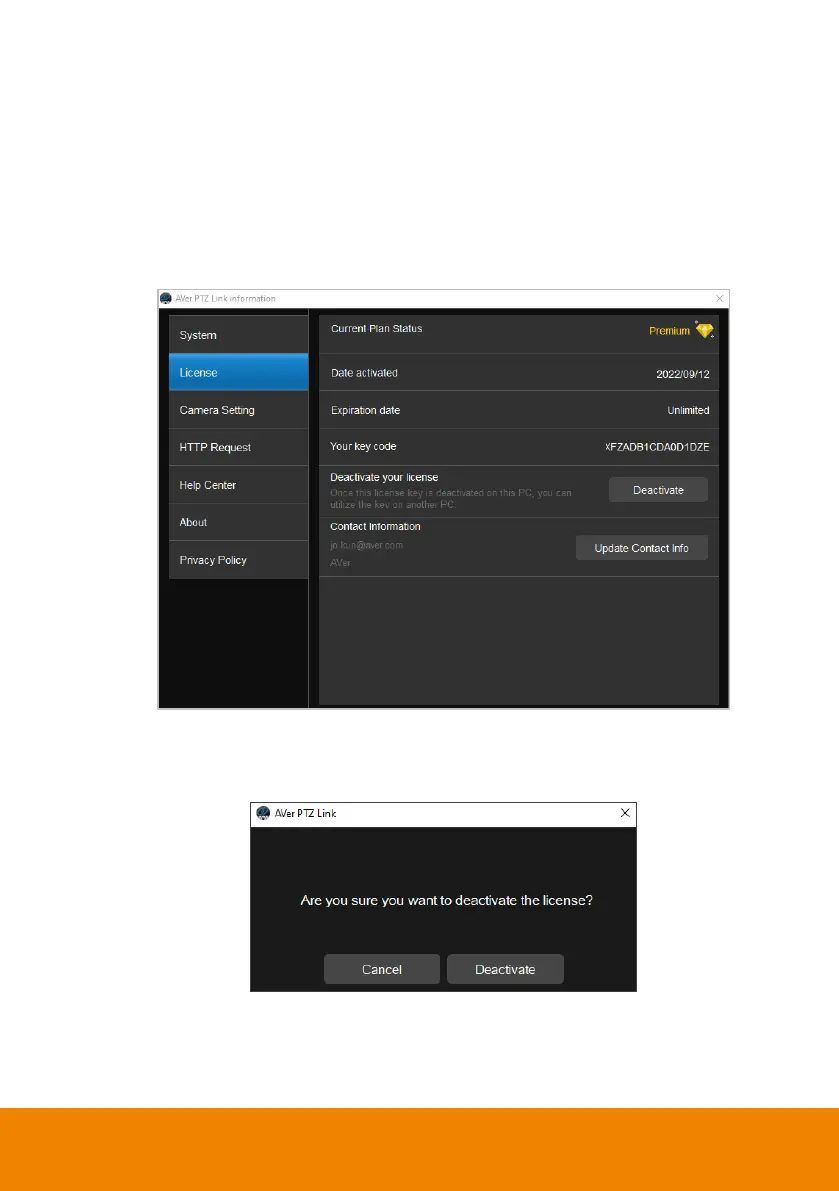Go to Camera Setting section
The height and width of the screenshot is (1191, 839).
(238, 410)
